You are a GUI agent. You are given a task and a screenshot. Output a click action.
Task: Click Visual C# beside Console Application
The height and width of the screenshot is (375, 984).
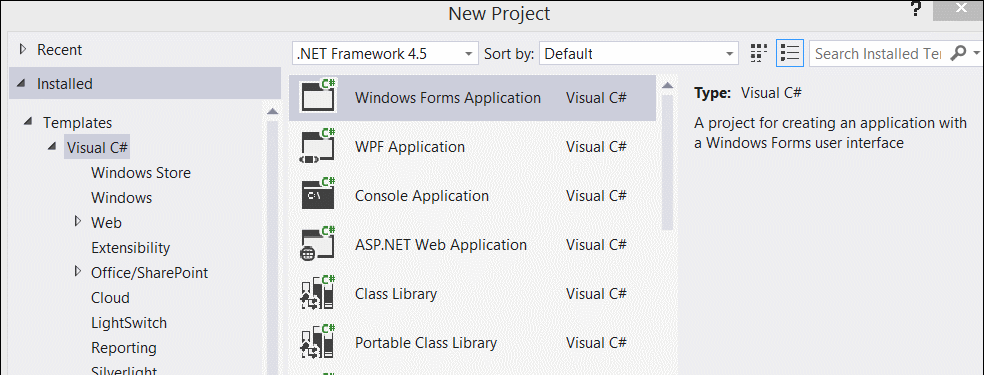tap(596, 196)
